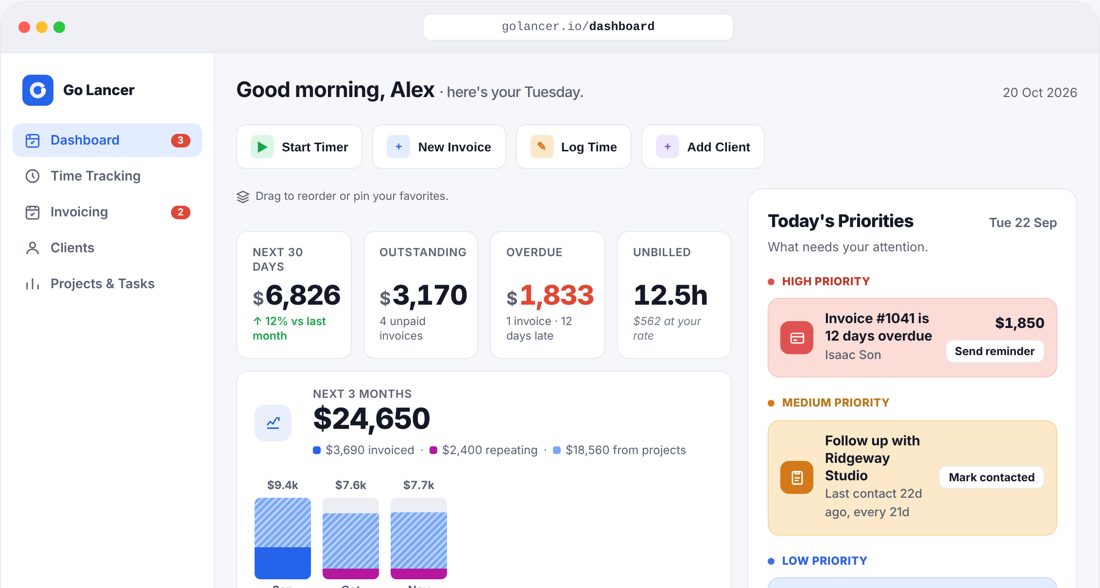This screenshot has width=1100, height=588.
Task: Open the Clients page
Action: pyautogui.click(x=107, y=248)
